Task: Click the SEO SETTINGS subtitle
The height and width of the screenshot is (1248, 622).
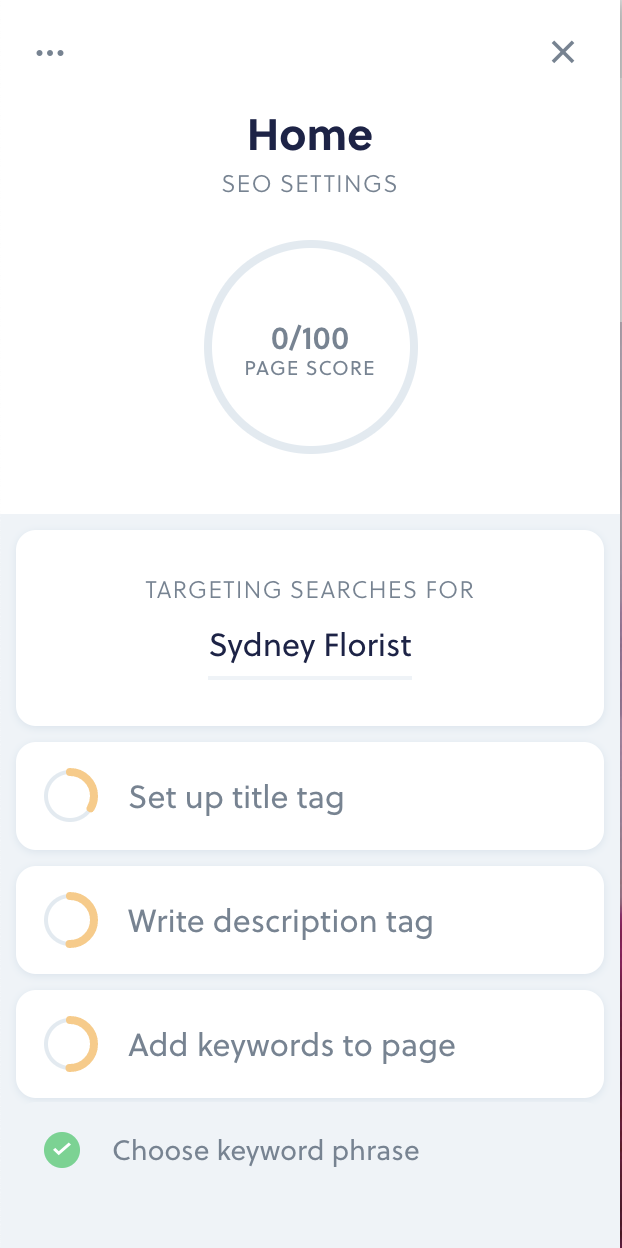Action: tap(310, 184)
